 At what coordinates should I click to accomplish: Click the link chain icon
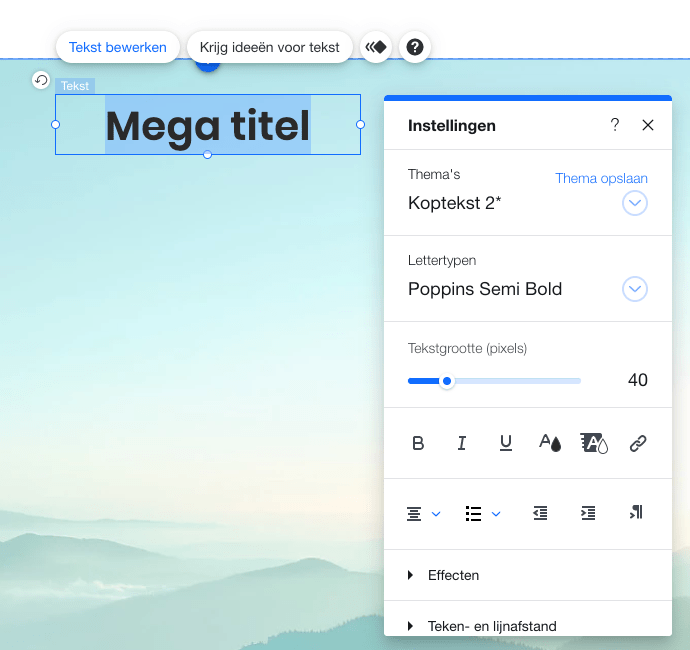click(638, 443)
